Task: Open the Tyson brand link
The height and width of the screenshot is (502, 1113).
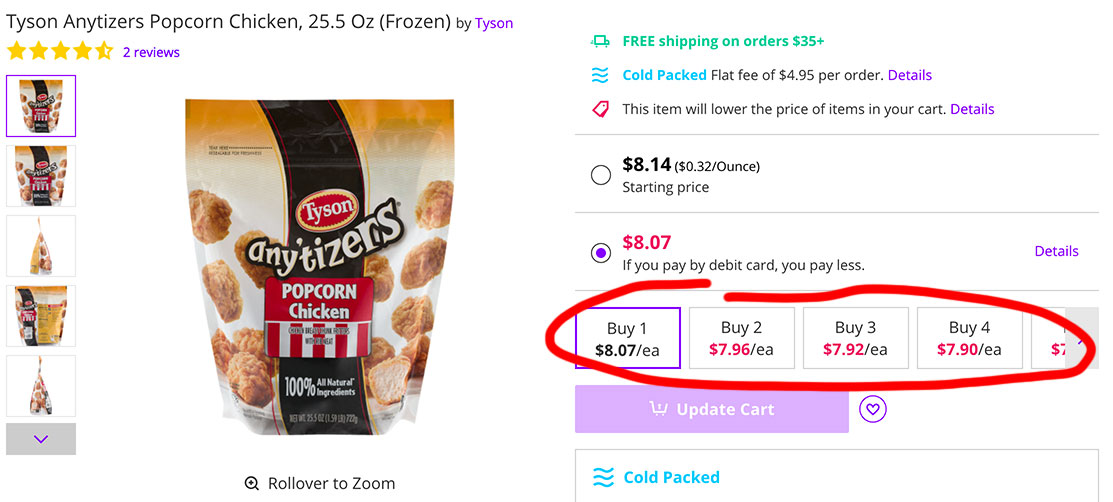Action: pos(494,23)
